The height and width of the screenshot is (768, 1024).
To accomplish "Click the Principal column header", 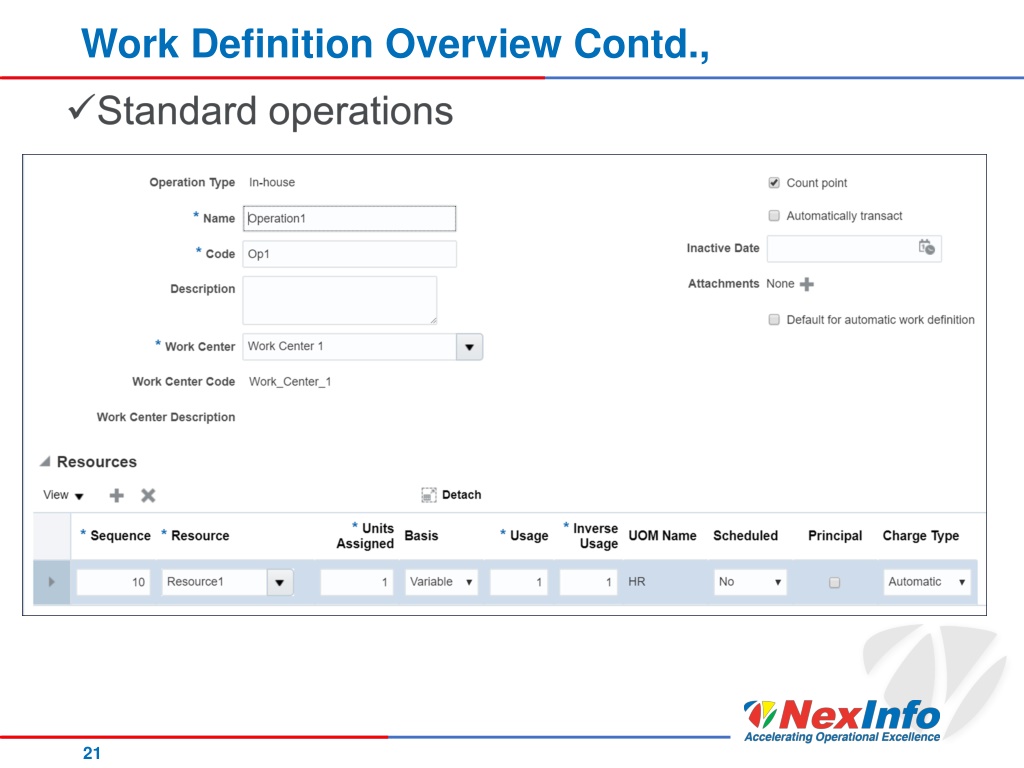I will 835,536.
